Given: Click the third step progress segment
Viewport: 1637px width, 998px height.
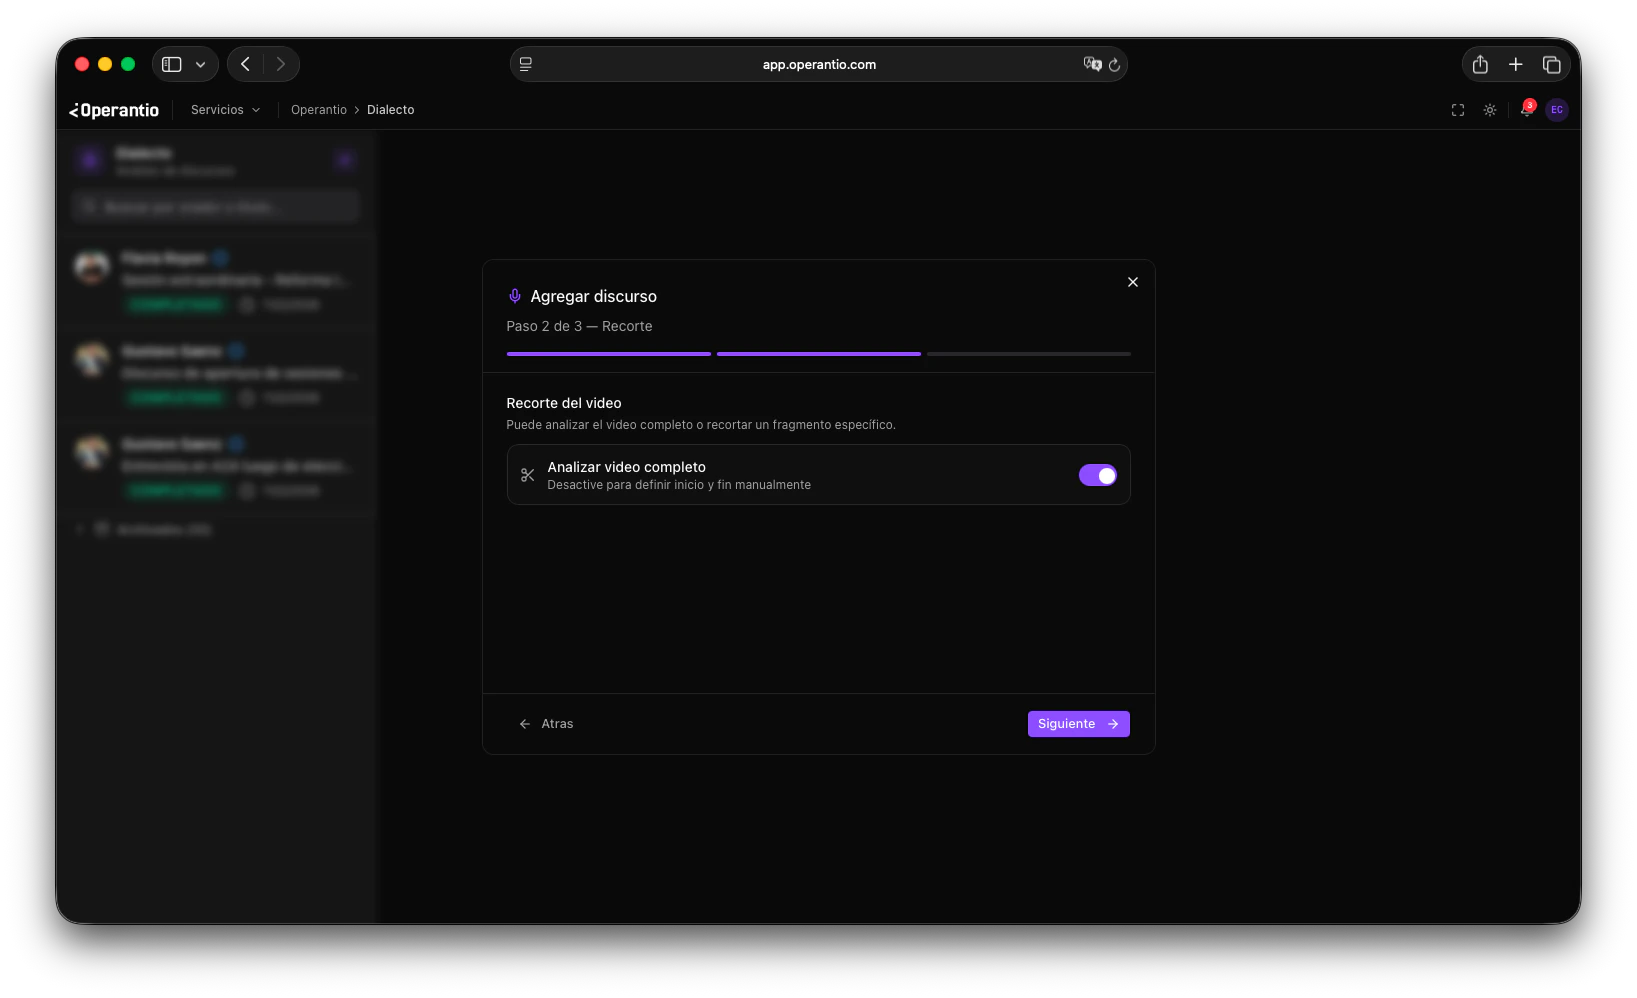Looking at the screenshot, I should click(x=1028, y=354).
